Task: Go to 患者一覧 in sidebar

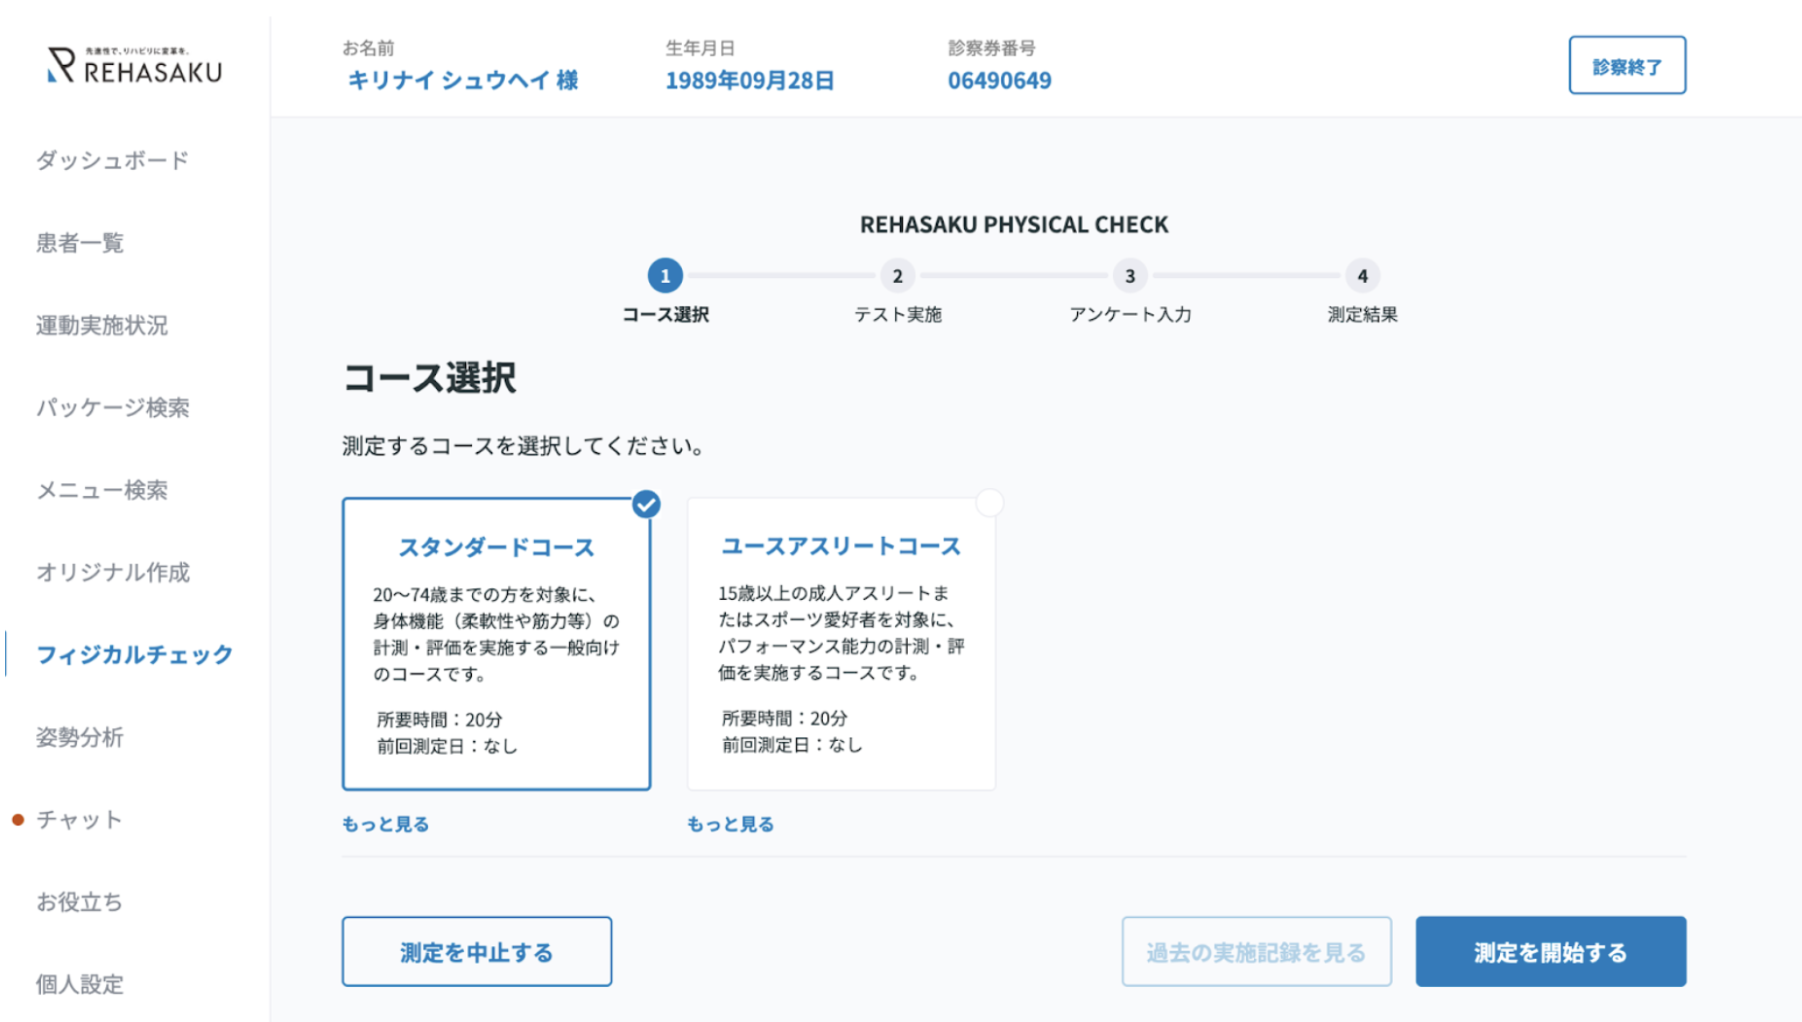Action: (80, 243)
